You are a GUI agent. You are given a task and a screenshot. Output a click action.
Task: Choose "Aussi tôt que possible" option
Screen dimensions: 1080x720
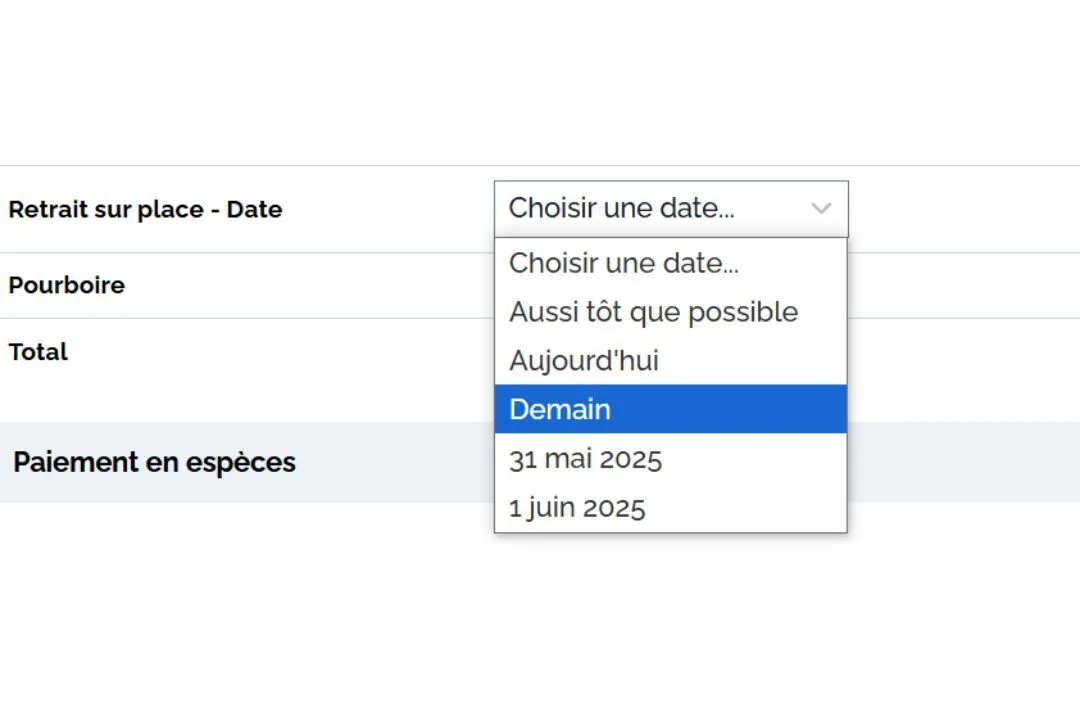(x=671, y=312)
